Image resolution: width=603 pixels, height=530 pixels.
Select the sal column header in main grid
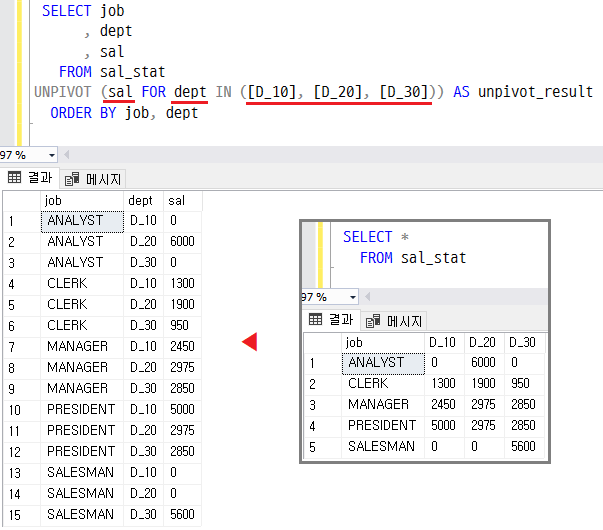pos(182,201)
